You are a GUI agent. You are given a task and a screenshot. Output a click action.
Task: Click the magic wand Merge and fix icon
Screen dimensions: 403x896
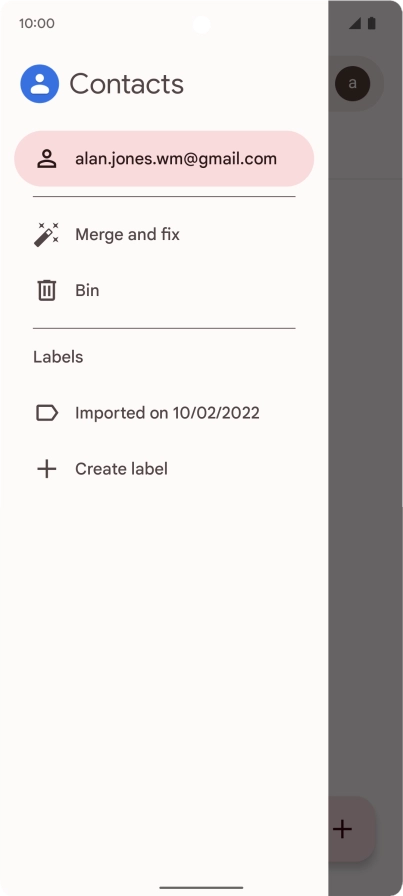pos(46,234)
